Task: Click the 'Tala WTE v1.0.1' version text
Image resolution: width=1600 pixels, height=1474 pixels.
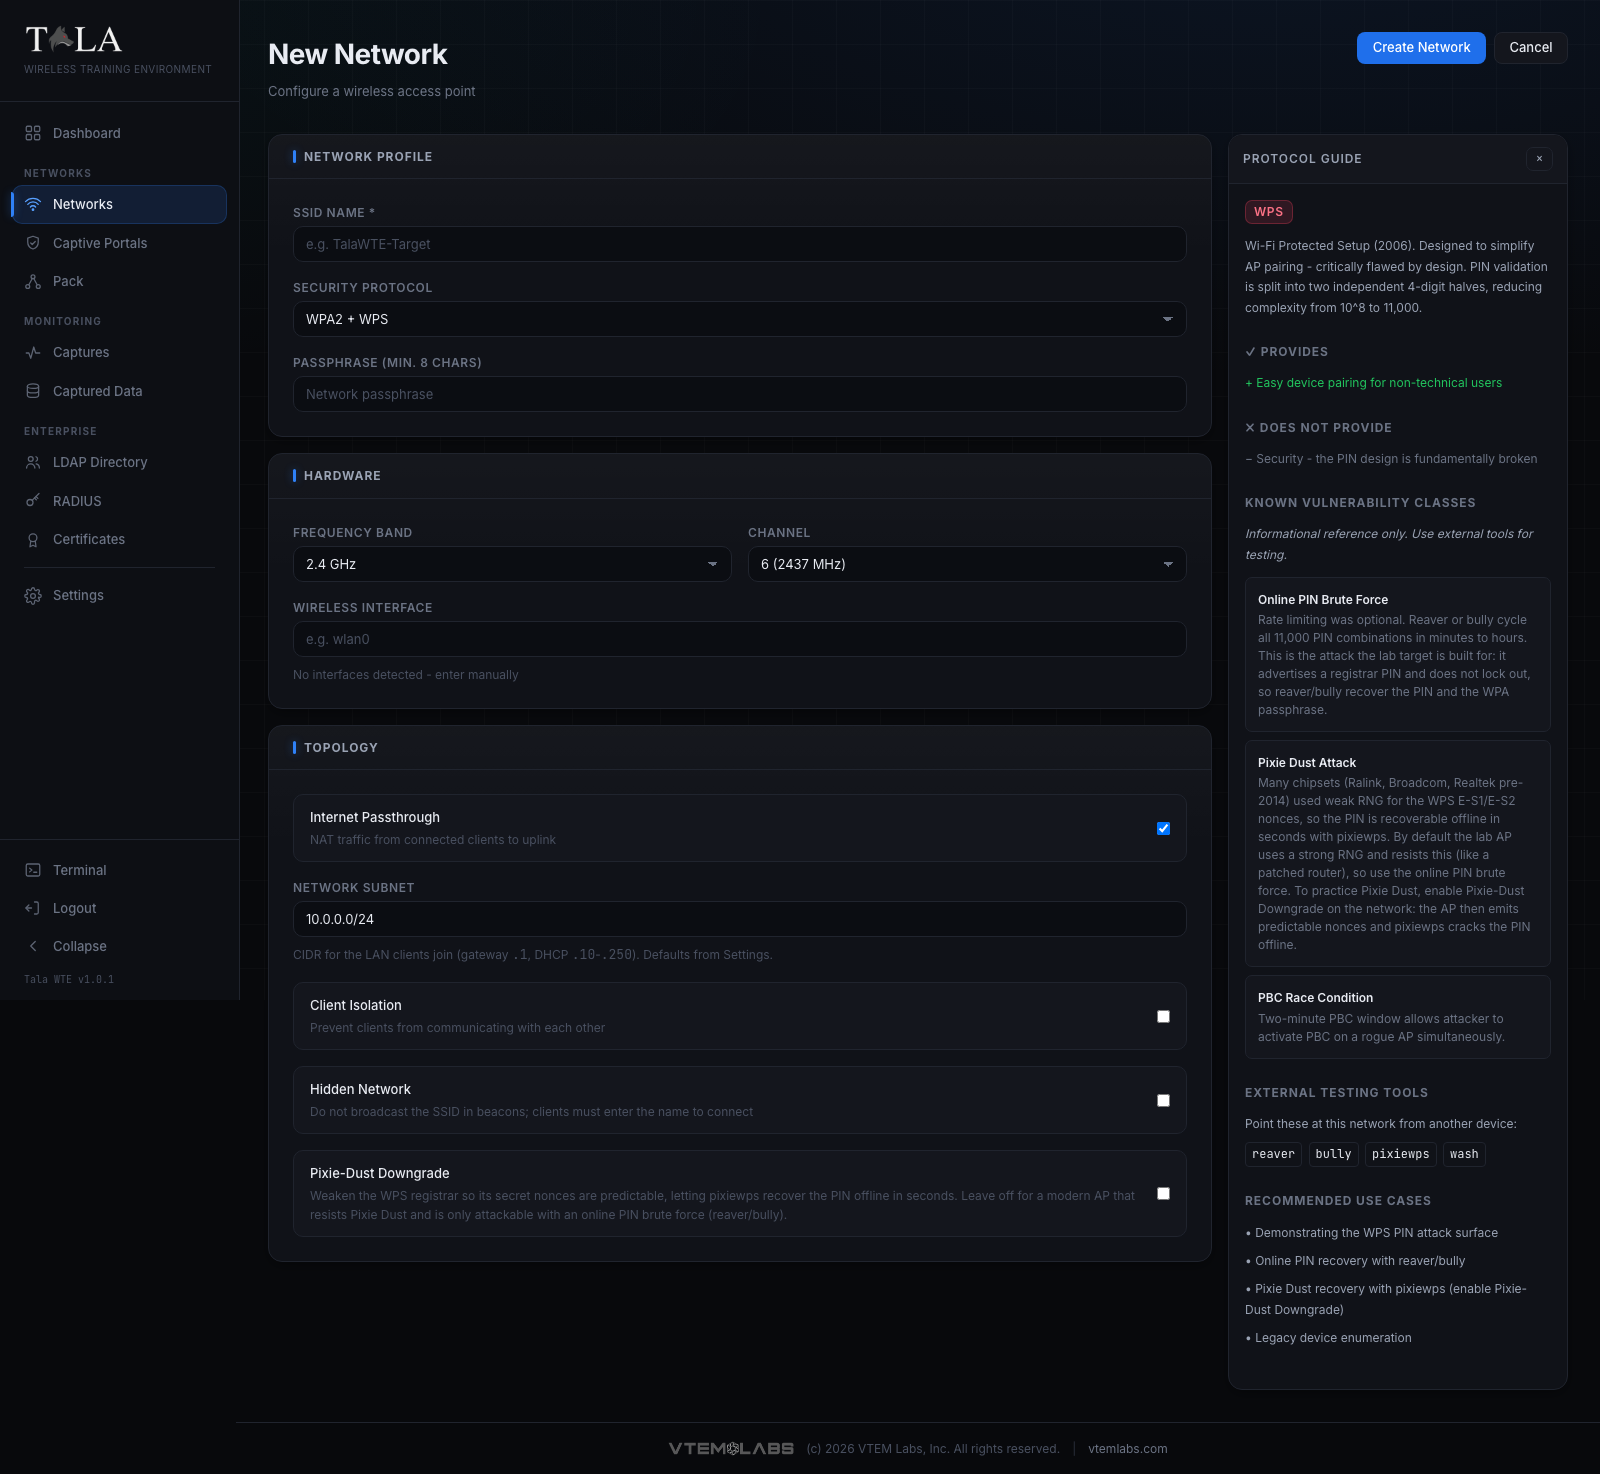Action: click(69, 979)
